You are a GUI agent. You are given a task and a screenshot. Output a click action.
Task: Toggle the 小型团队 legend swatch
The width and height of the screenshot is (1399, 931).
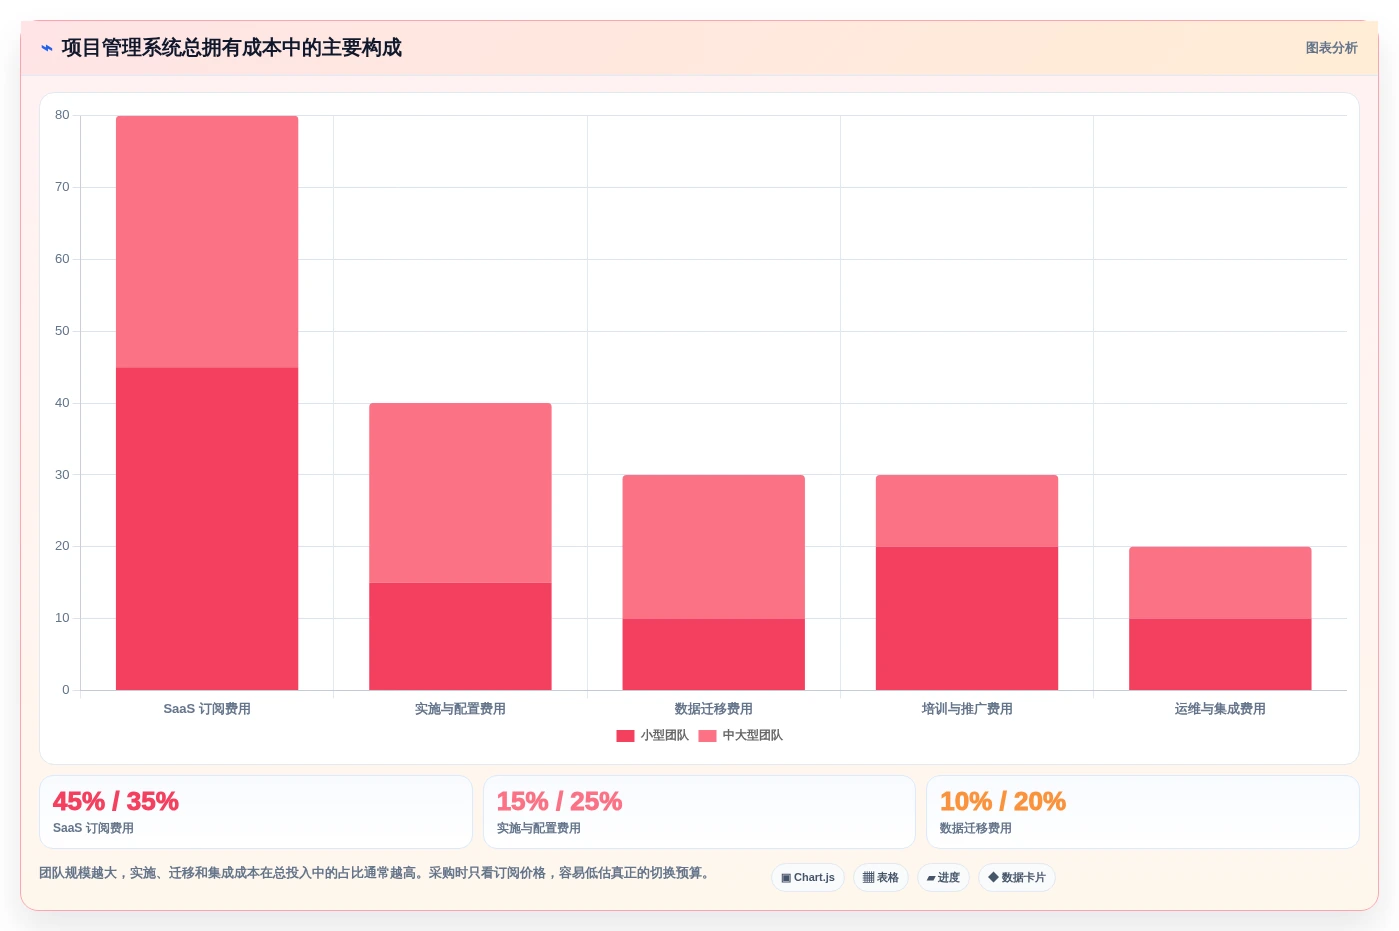[x=625, y=736]
